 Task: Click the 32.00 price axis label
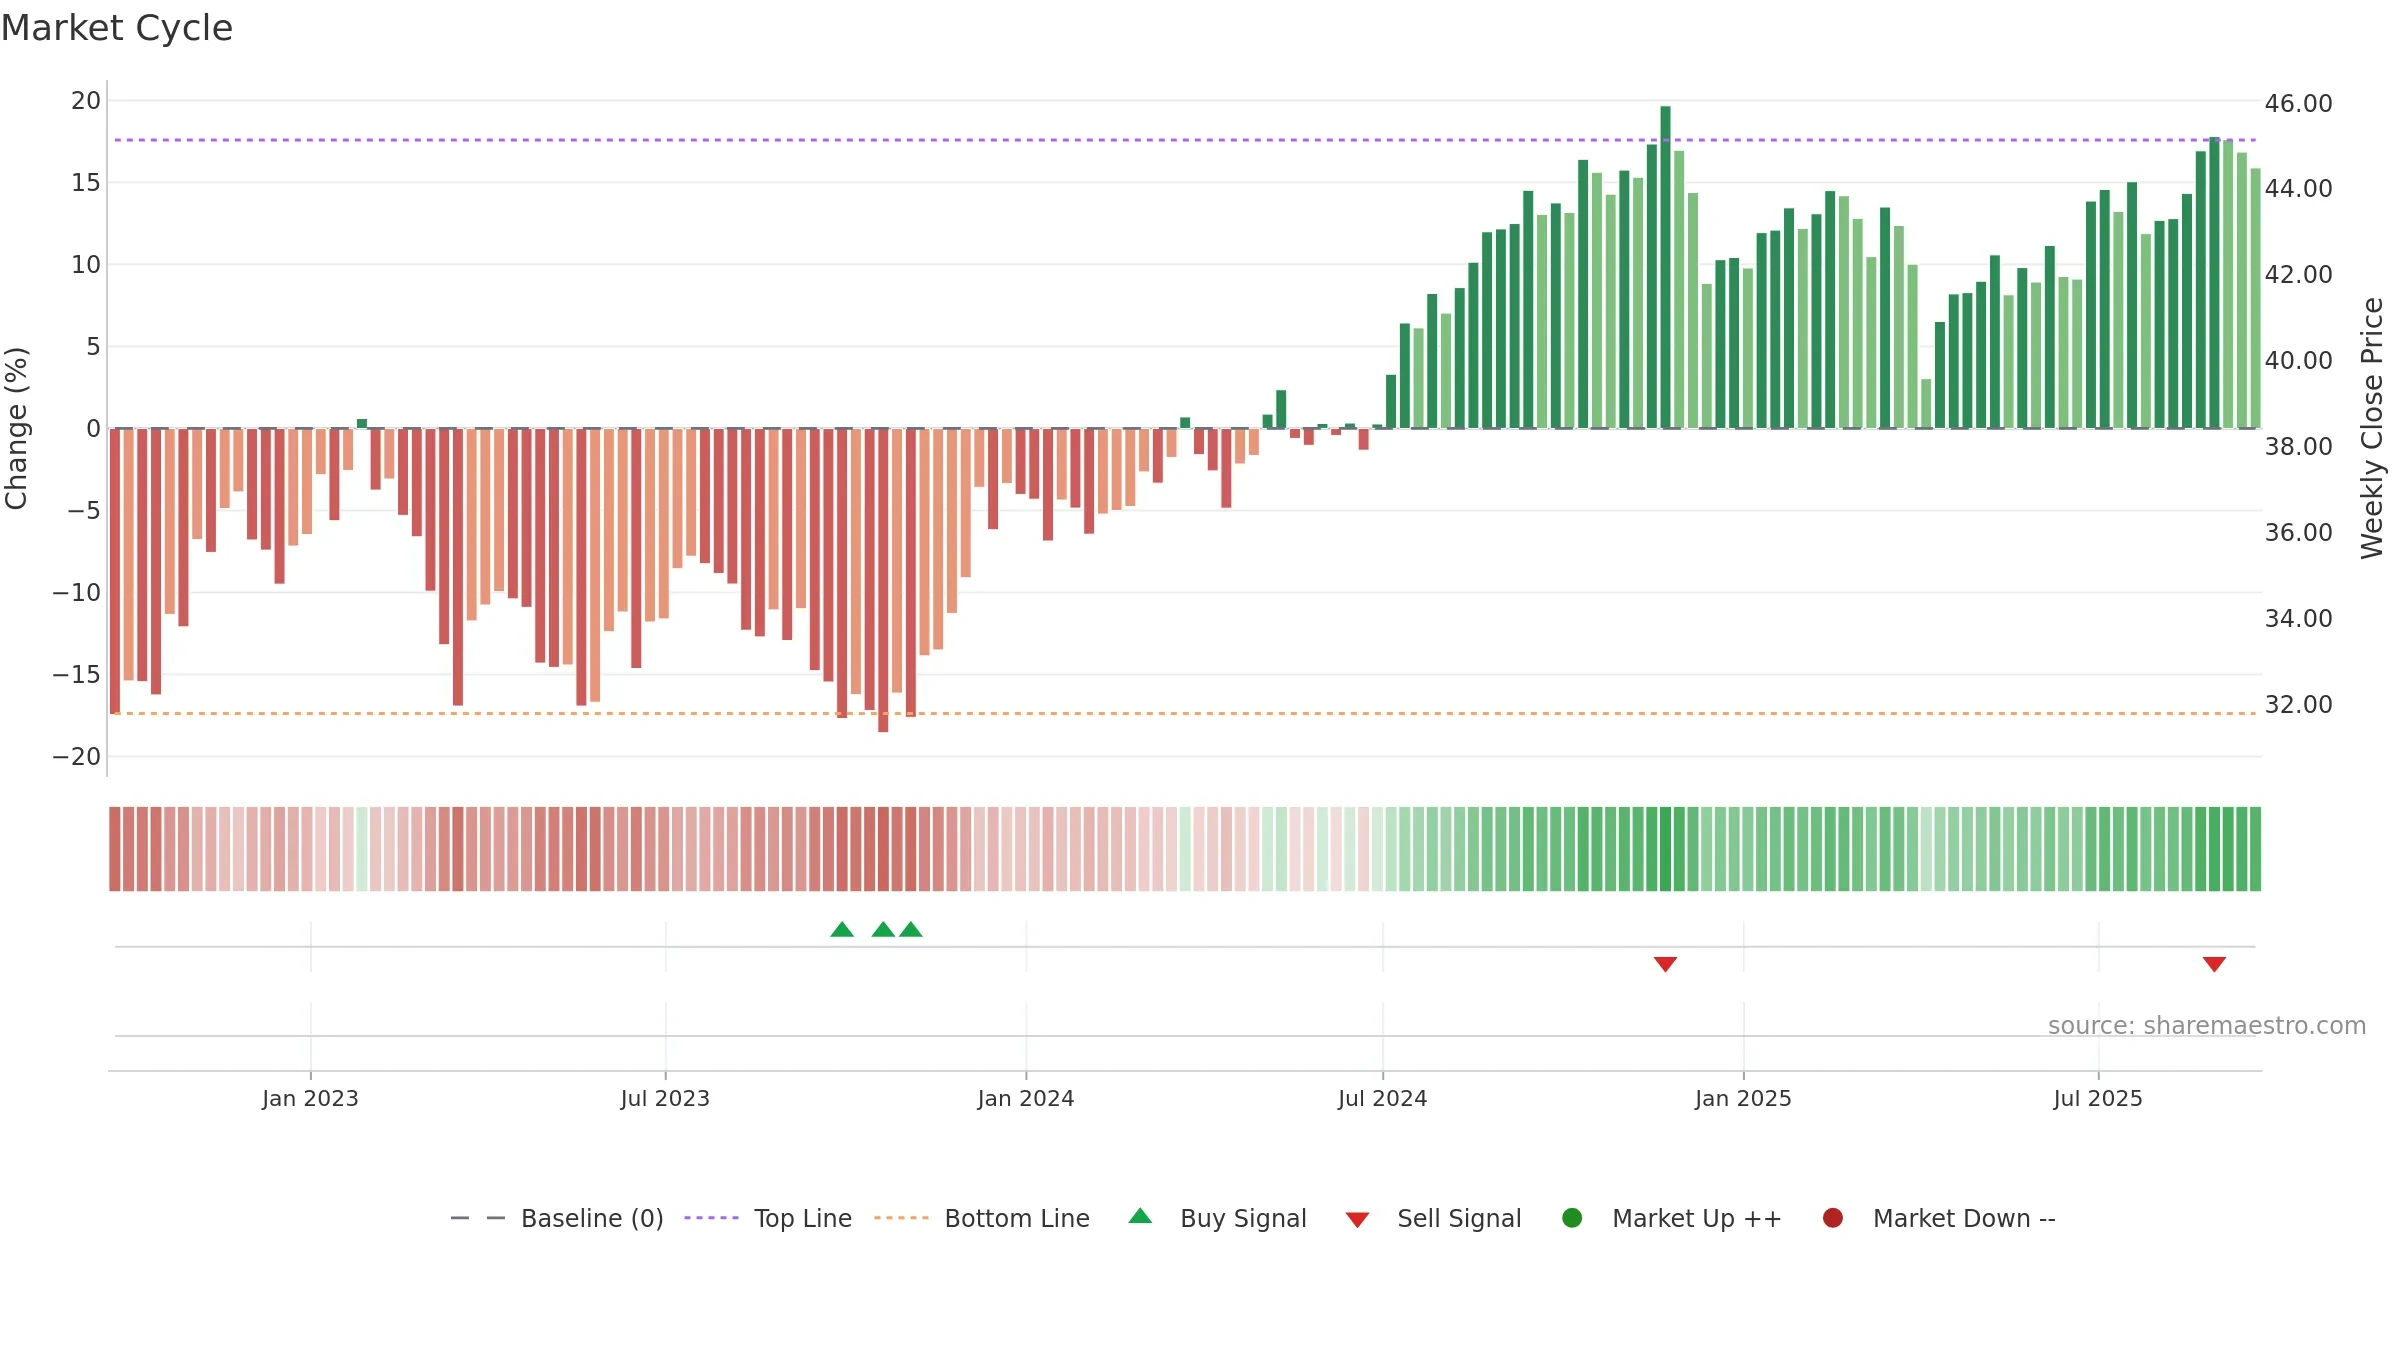[x=2298, y=705]
